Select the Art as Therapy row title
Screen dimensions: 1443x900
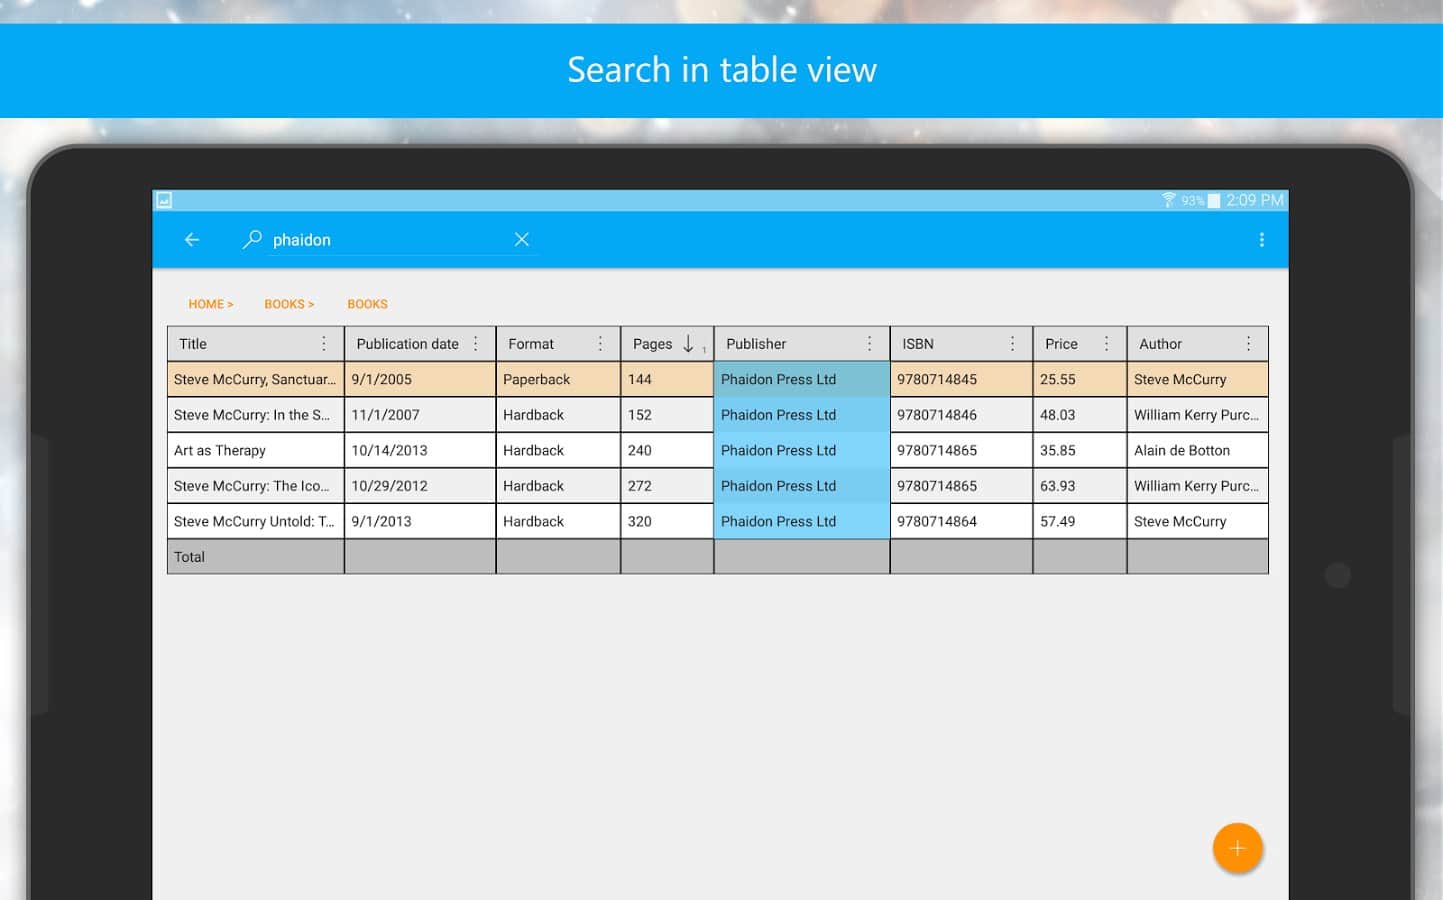[220, 451]
